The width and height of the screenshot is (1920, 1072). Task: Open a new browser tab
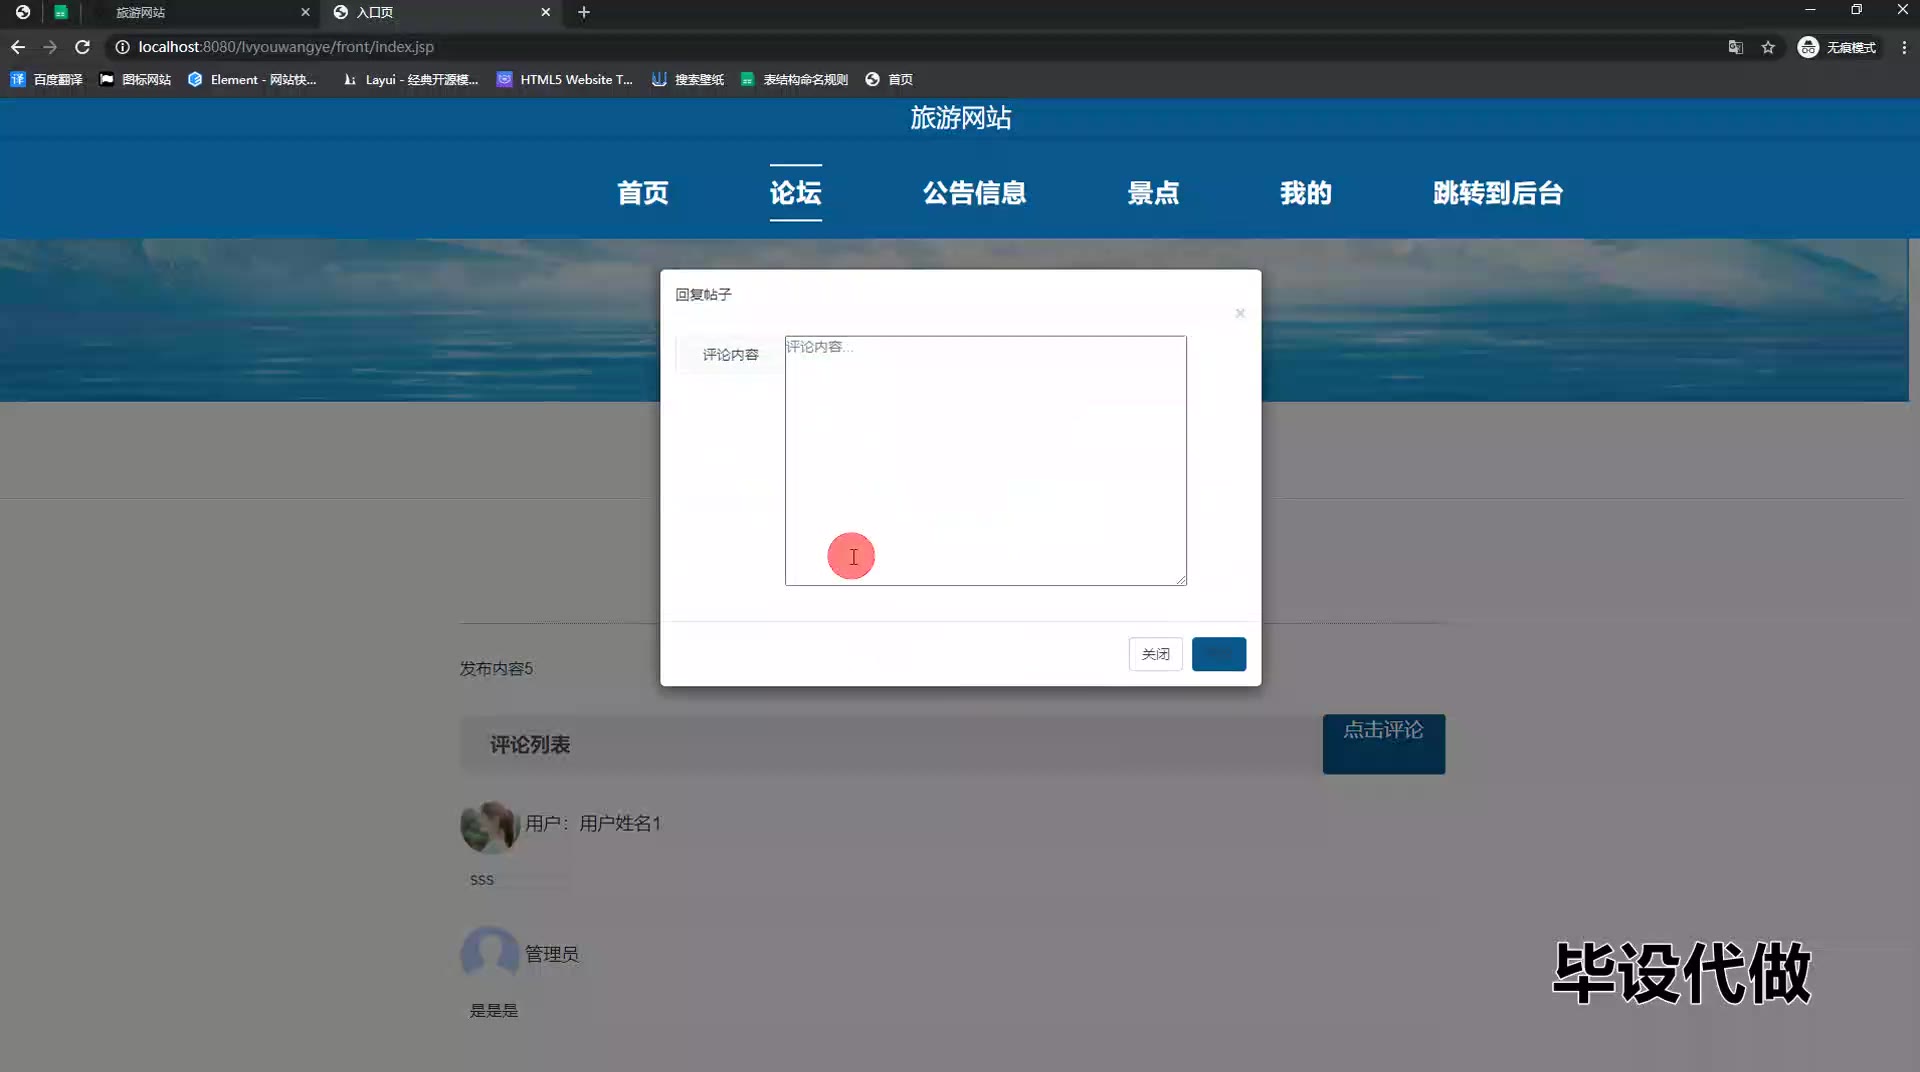point(584,12)
